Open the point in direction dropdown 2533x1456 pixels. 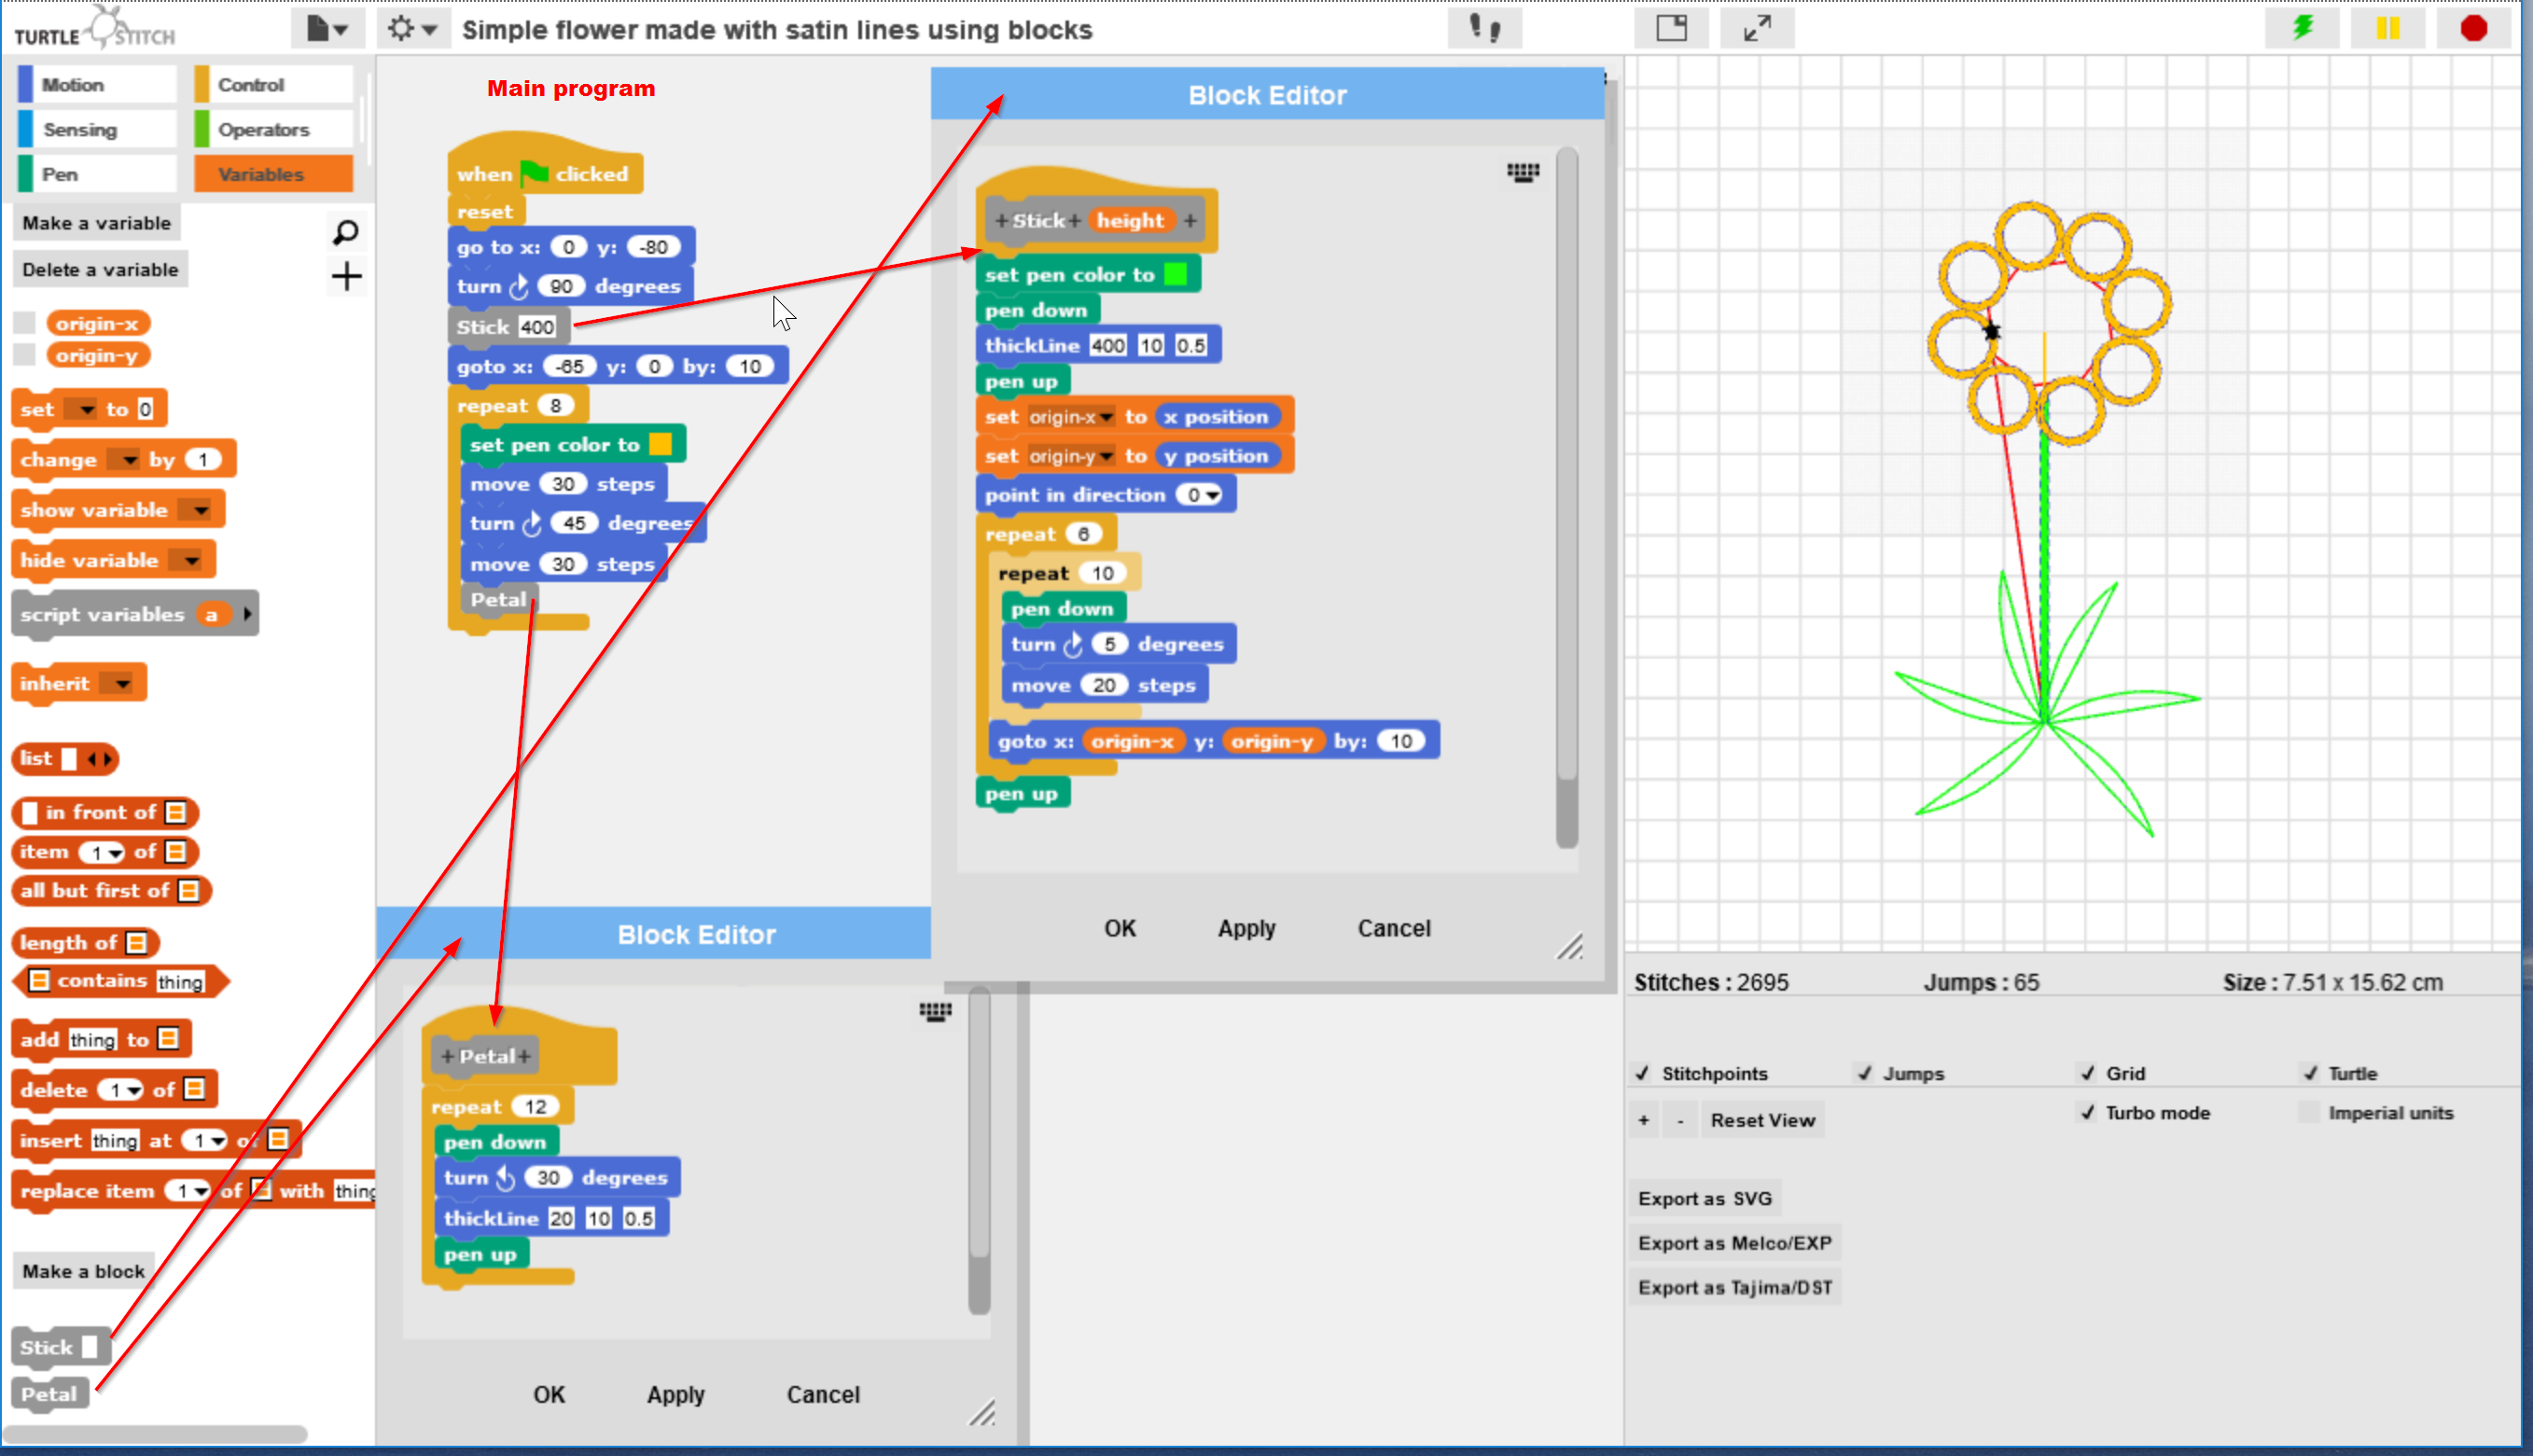[1213, 495]
